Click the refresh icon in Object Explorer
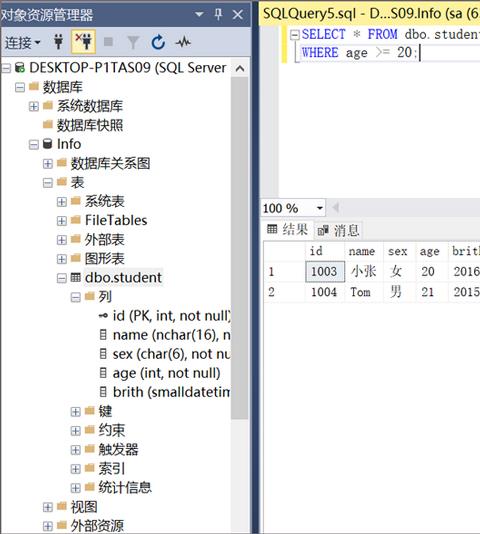 point(158,42)
